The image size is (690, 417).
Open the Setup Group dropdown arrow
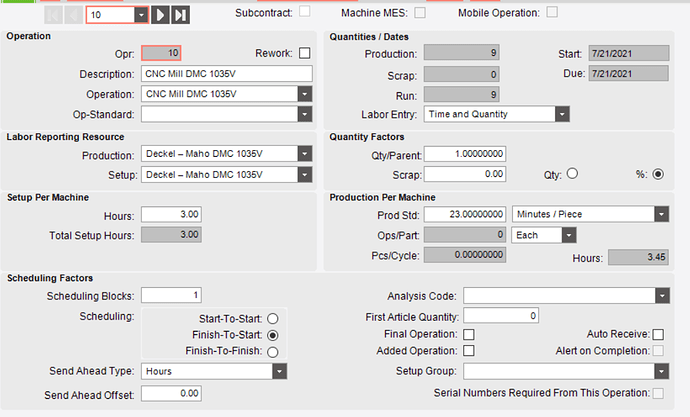[x=661, y=371]
